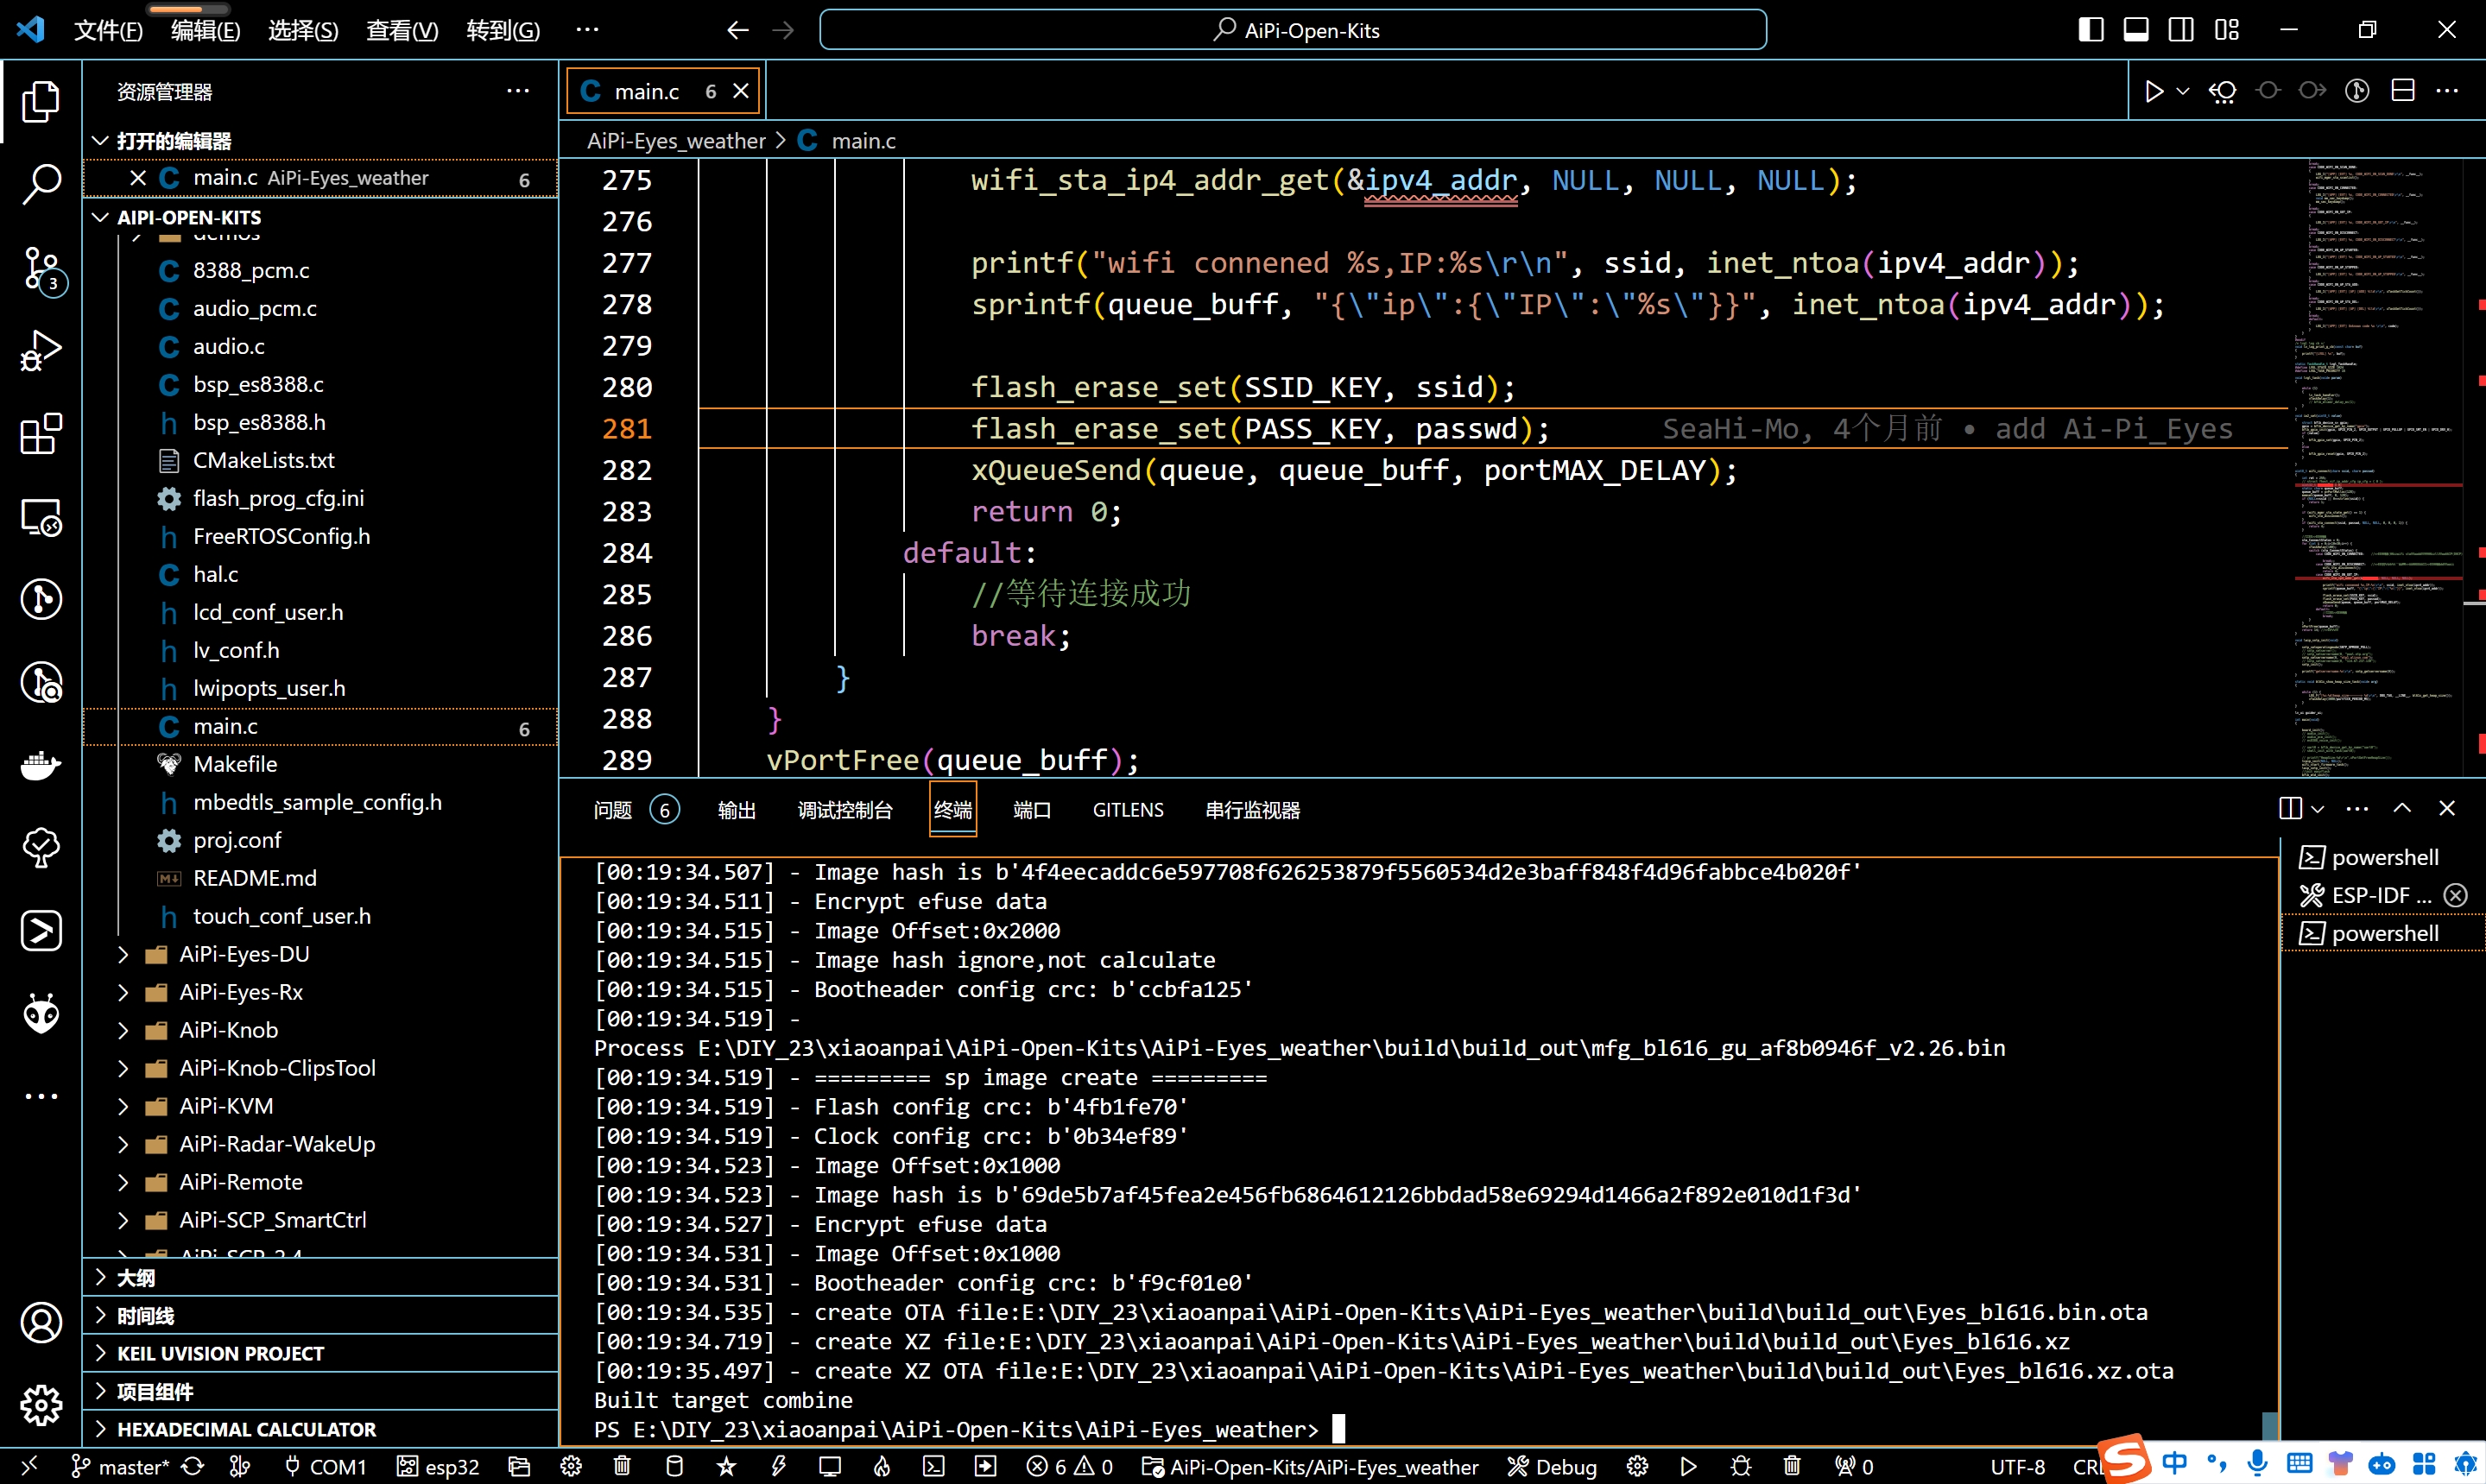
Task: Open the split terminal dropdown arrow
Action: point(2317,808)
